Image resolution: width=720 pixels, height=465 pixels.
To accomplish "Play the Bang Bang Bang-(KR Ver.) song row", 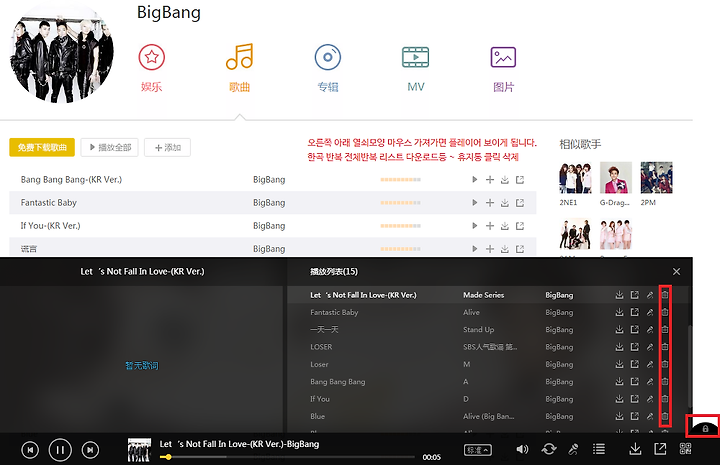I will [475, 179].
